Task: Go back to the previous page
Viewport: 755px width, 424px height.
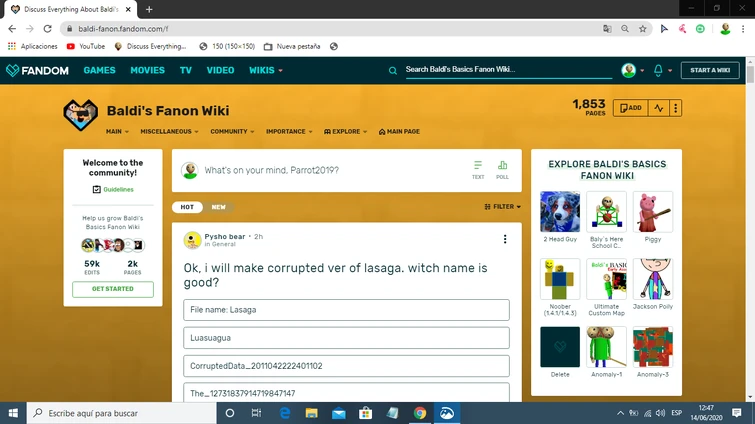Action: 12,29
